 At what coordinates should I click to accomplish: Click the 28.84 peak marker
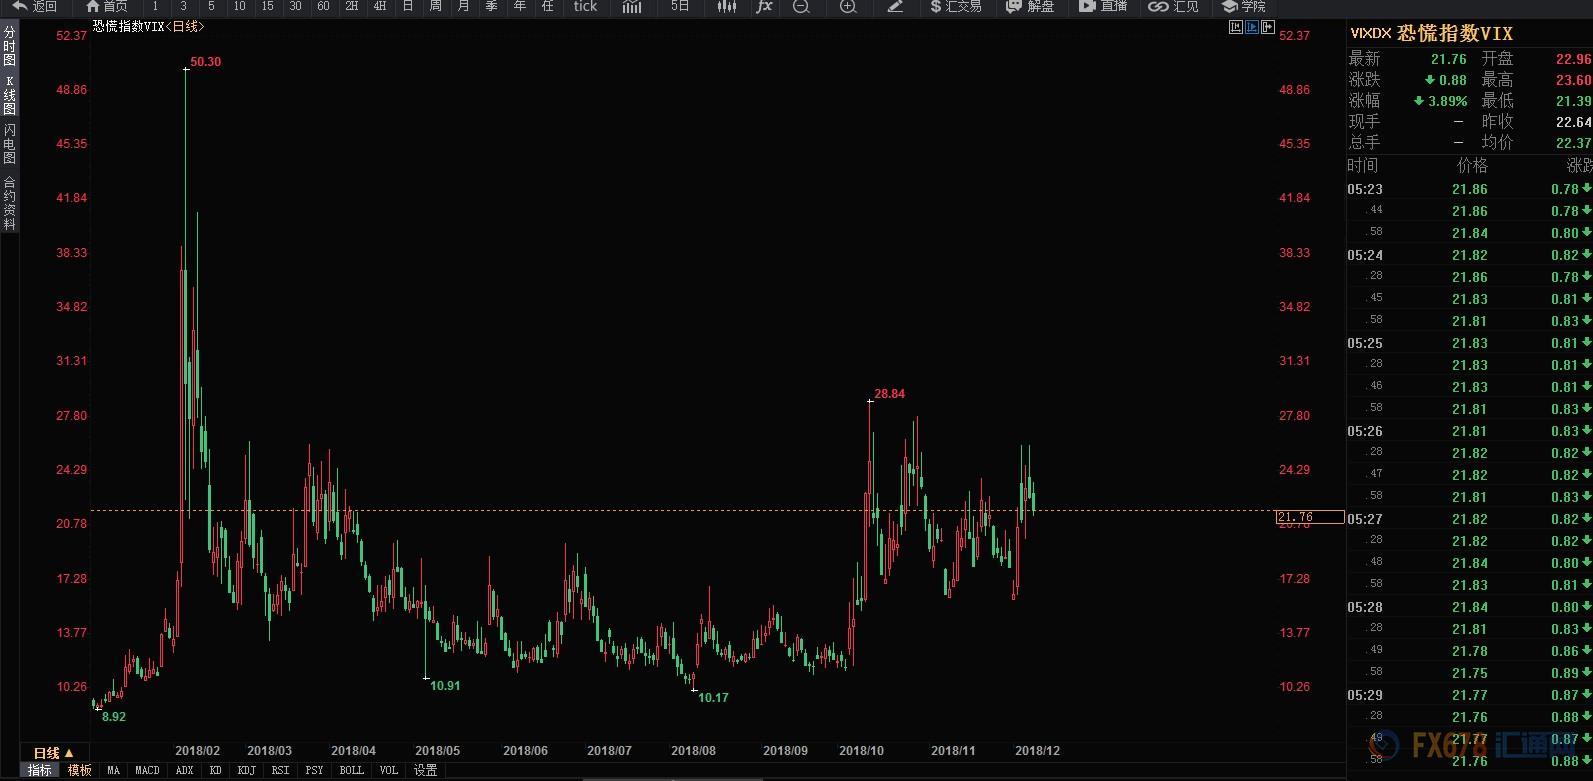pos(889,394)
